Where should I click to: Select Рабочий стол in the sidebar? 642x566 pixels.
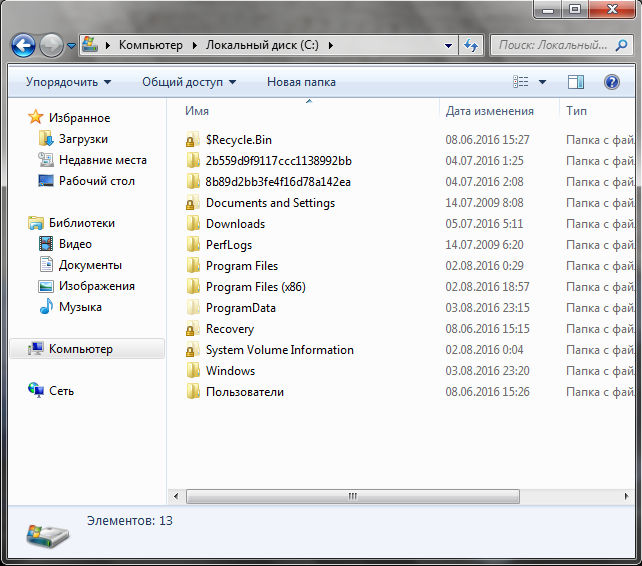[x=96, y=181]
